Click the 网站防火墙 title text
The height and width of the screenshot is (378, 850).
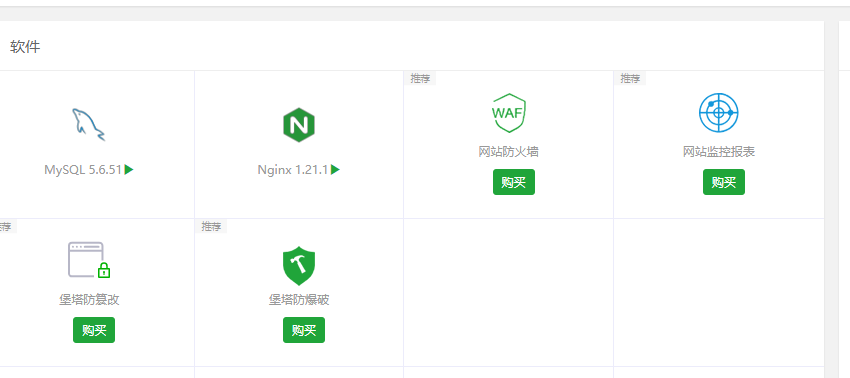[508, 152]
